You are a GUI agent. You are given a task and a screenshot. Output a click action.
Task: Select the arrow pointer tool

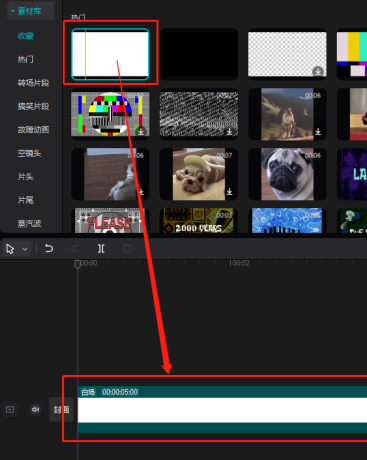[x=10, y=249]
